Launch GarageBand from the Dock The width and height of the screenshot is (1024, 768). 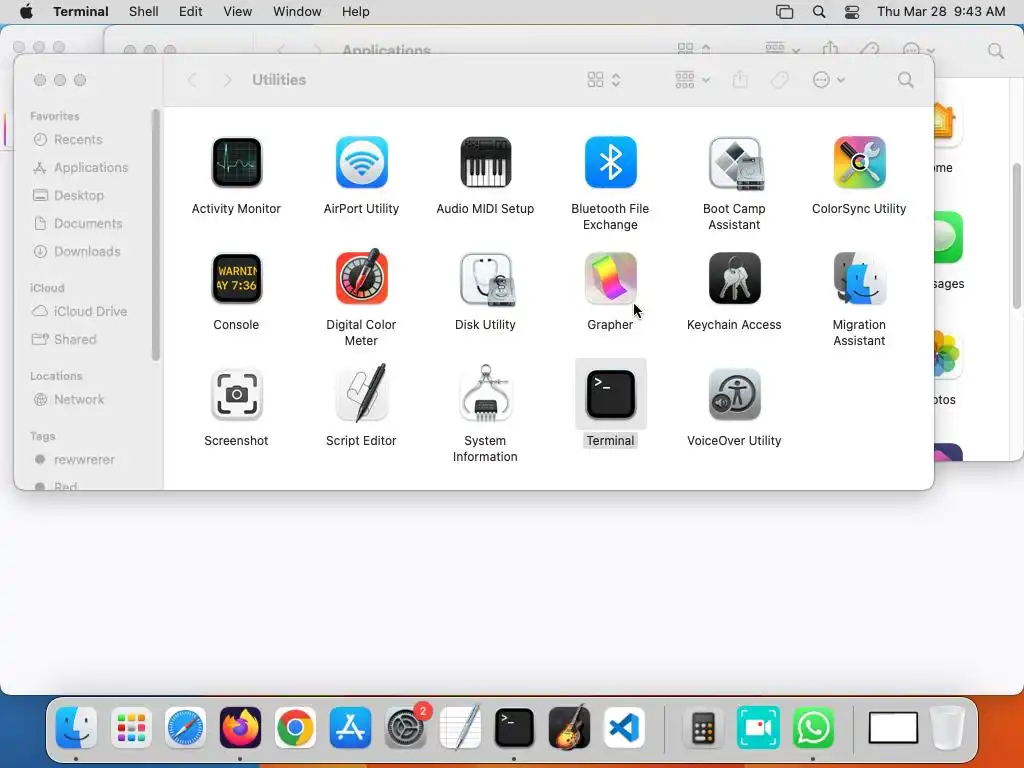(569, 728)
